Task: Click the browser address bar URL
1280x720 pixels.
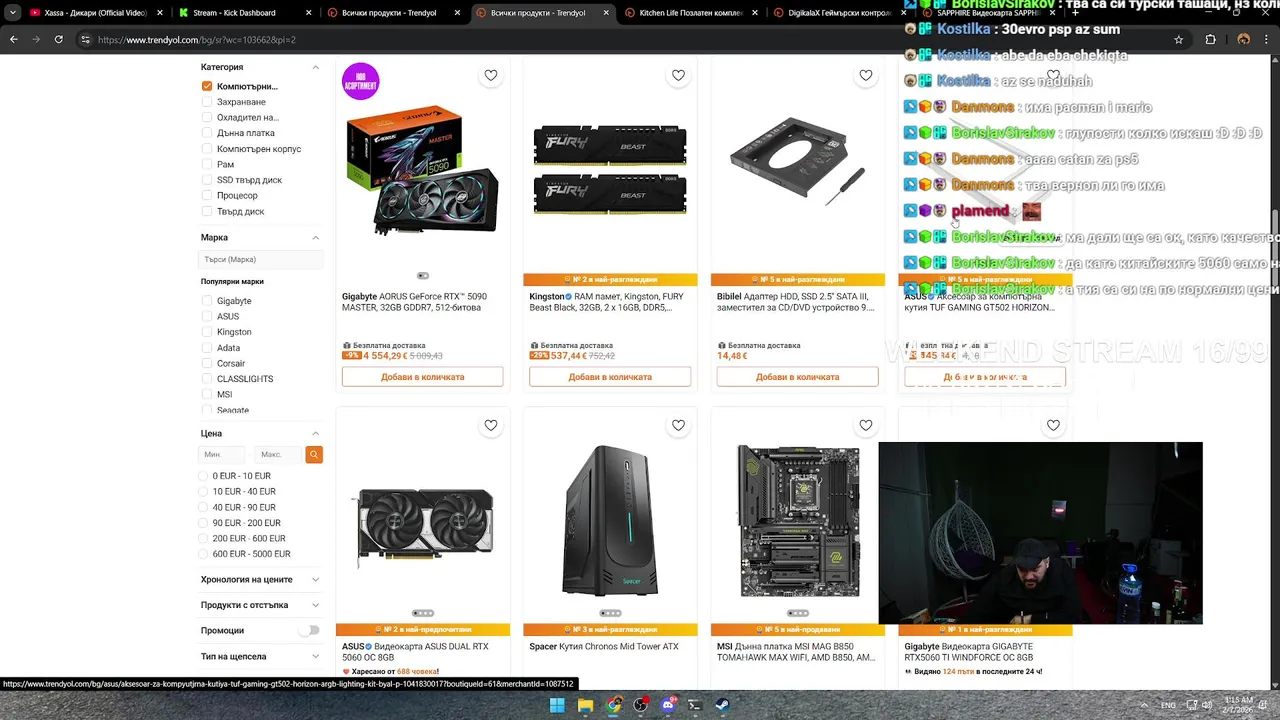Action: pos(197,40)
